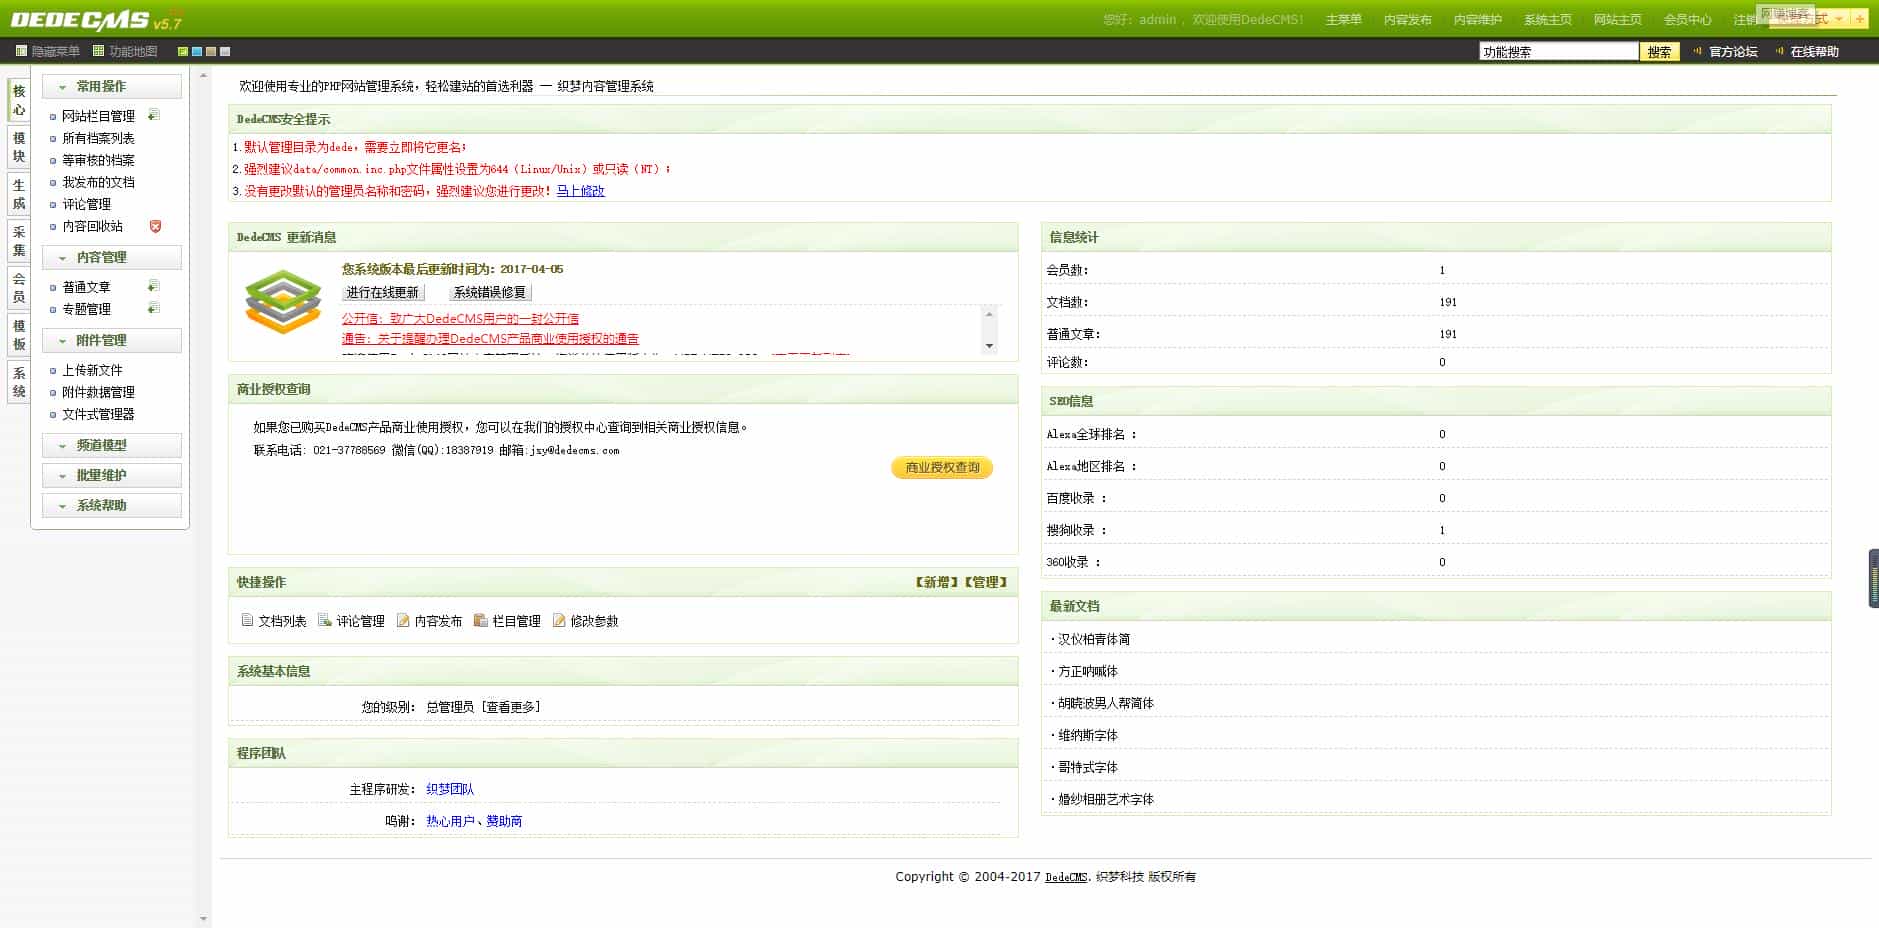Click the 内容发布 shortcut icon
This screenshot has width=1879, height=928.
(403, 620)
